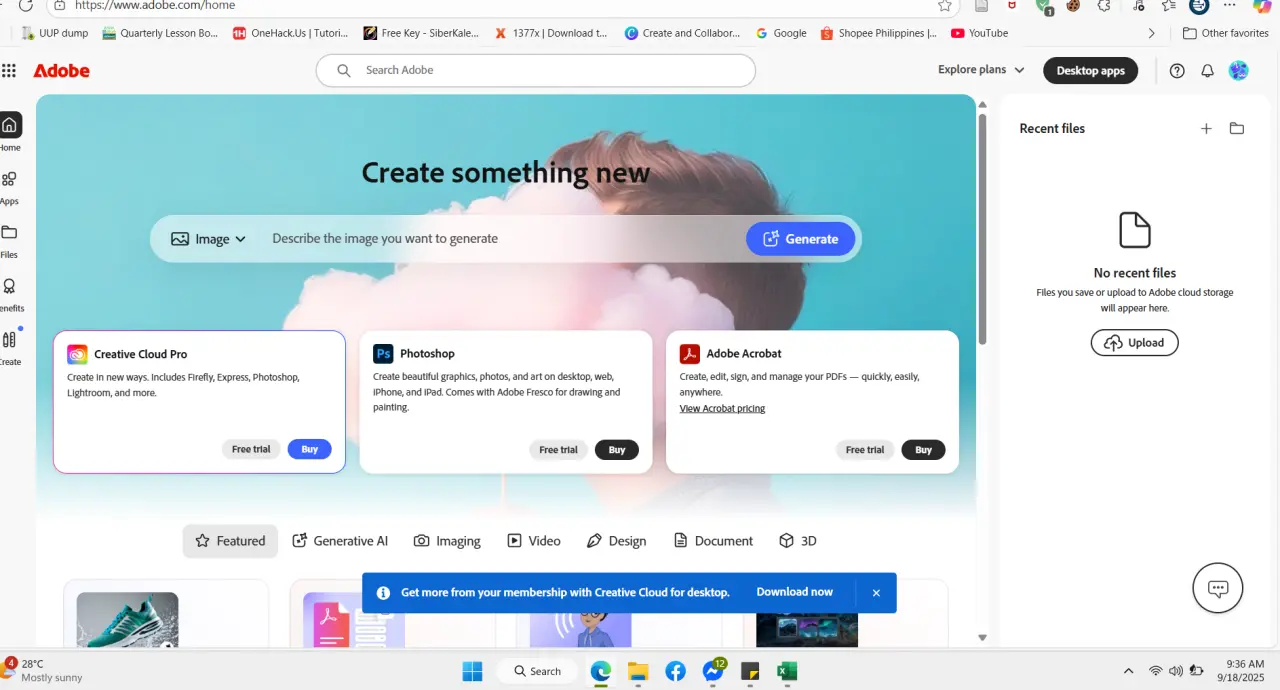
Task: Expand the Image type dropdown
Action: coord(209,239)
